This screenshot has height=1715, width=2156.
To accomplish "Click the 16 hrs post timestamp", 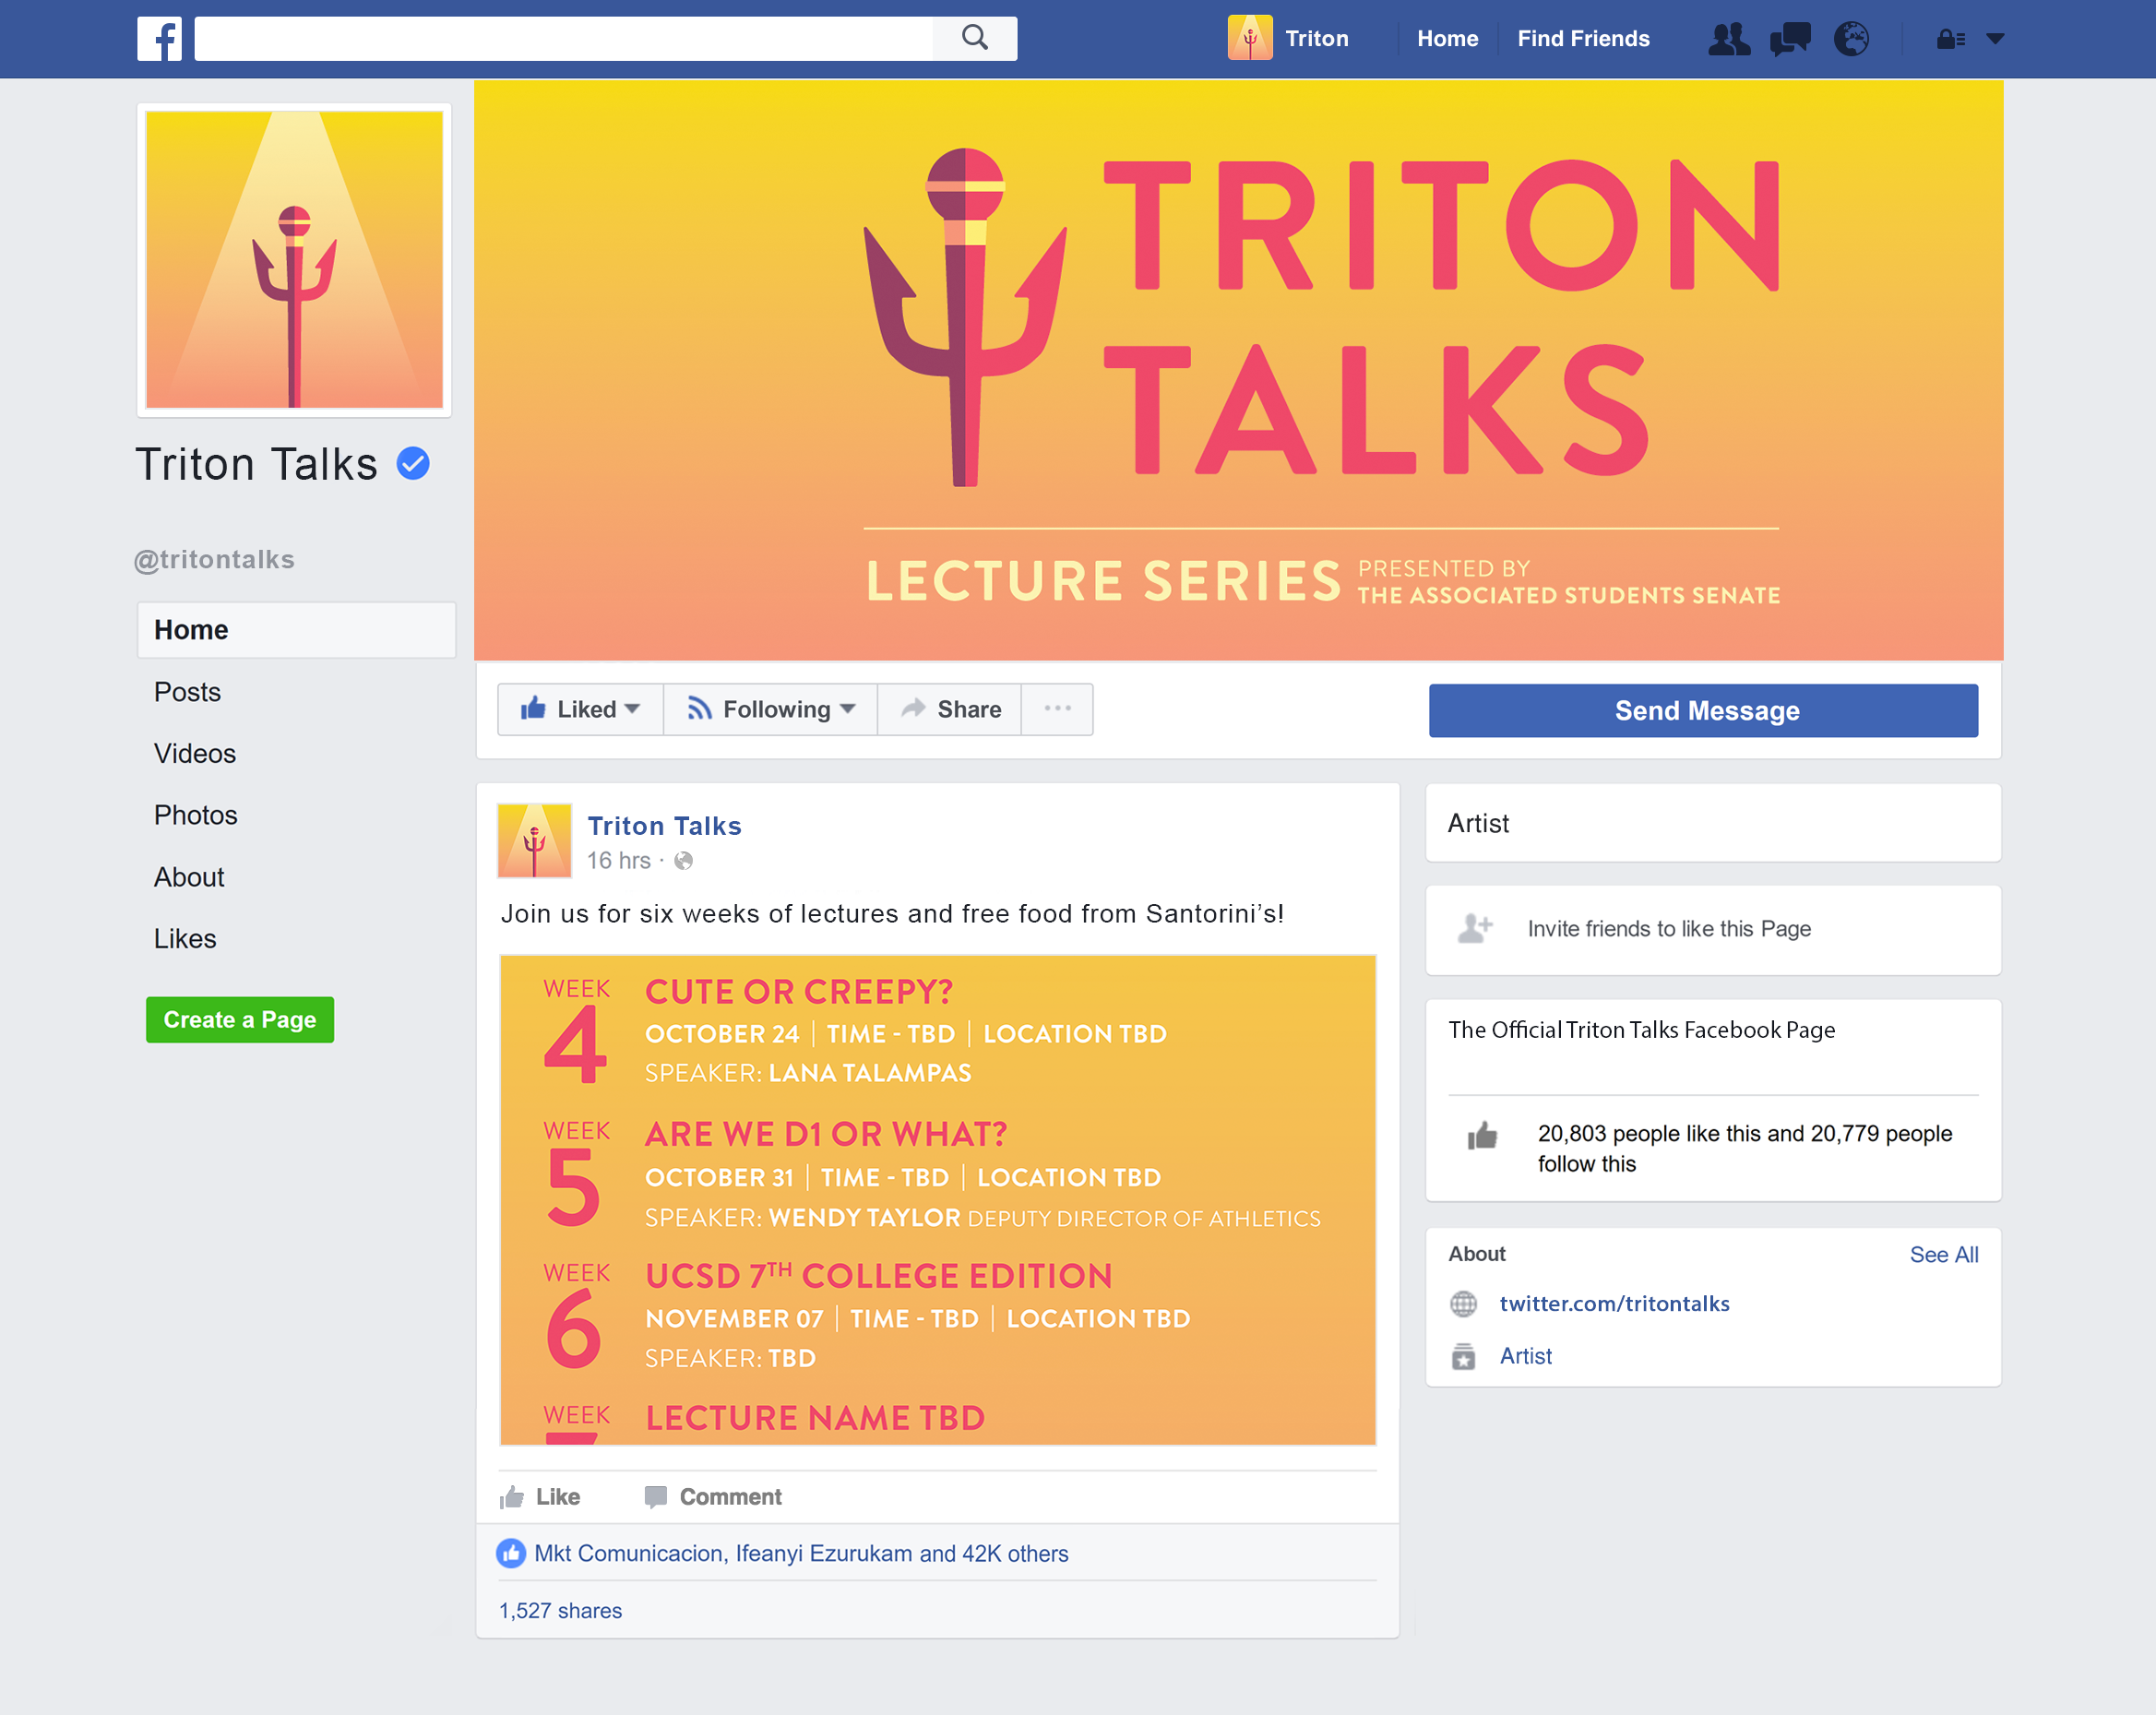I will tap(618, 860).
